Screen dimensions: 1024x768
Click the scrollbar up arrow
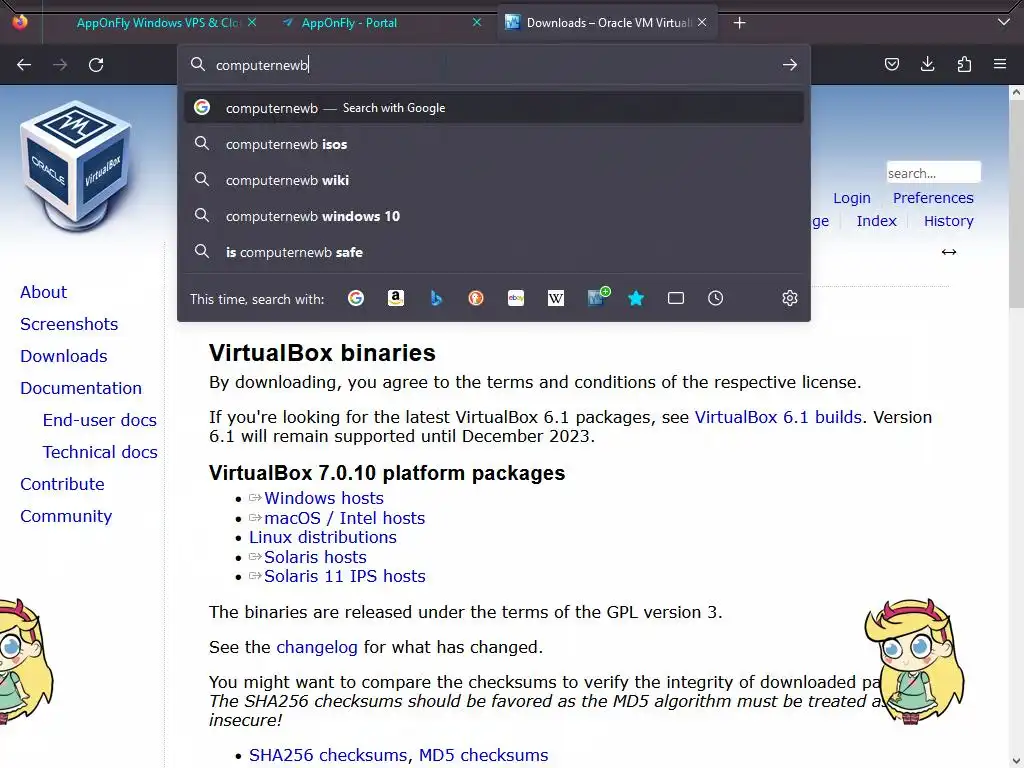tap(1016, 92)
